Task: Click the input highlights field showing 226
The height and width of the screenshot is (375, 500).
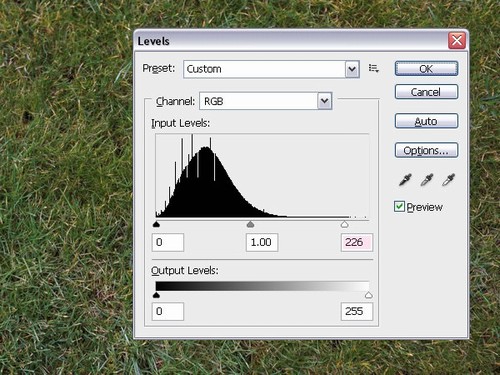Action: click(357, 242)
